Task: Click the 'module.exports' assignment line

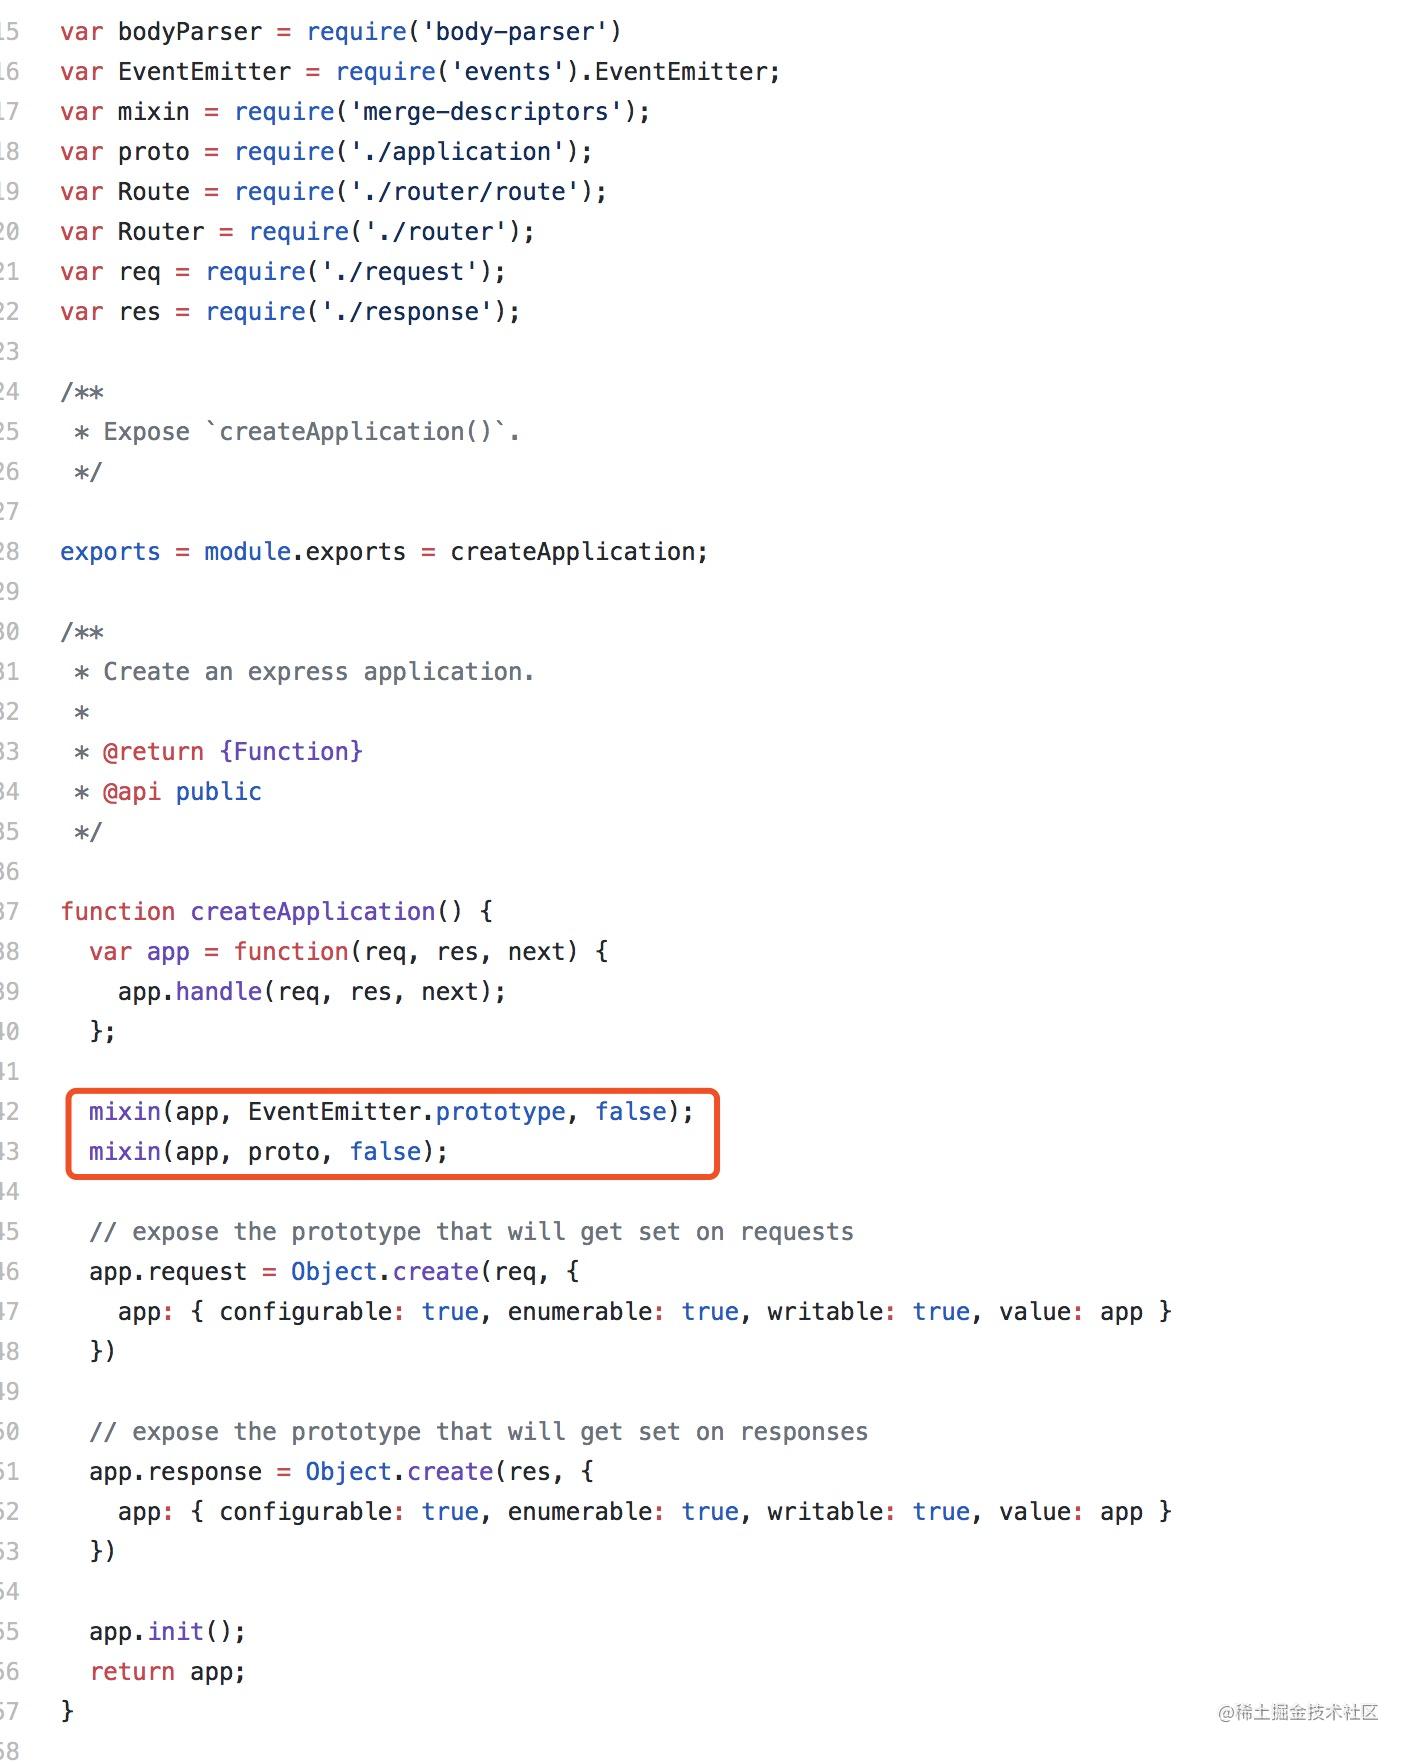Action: 384,552
